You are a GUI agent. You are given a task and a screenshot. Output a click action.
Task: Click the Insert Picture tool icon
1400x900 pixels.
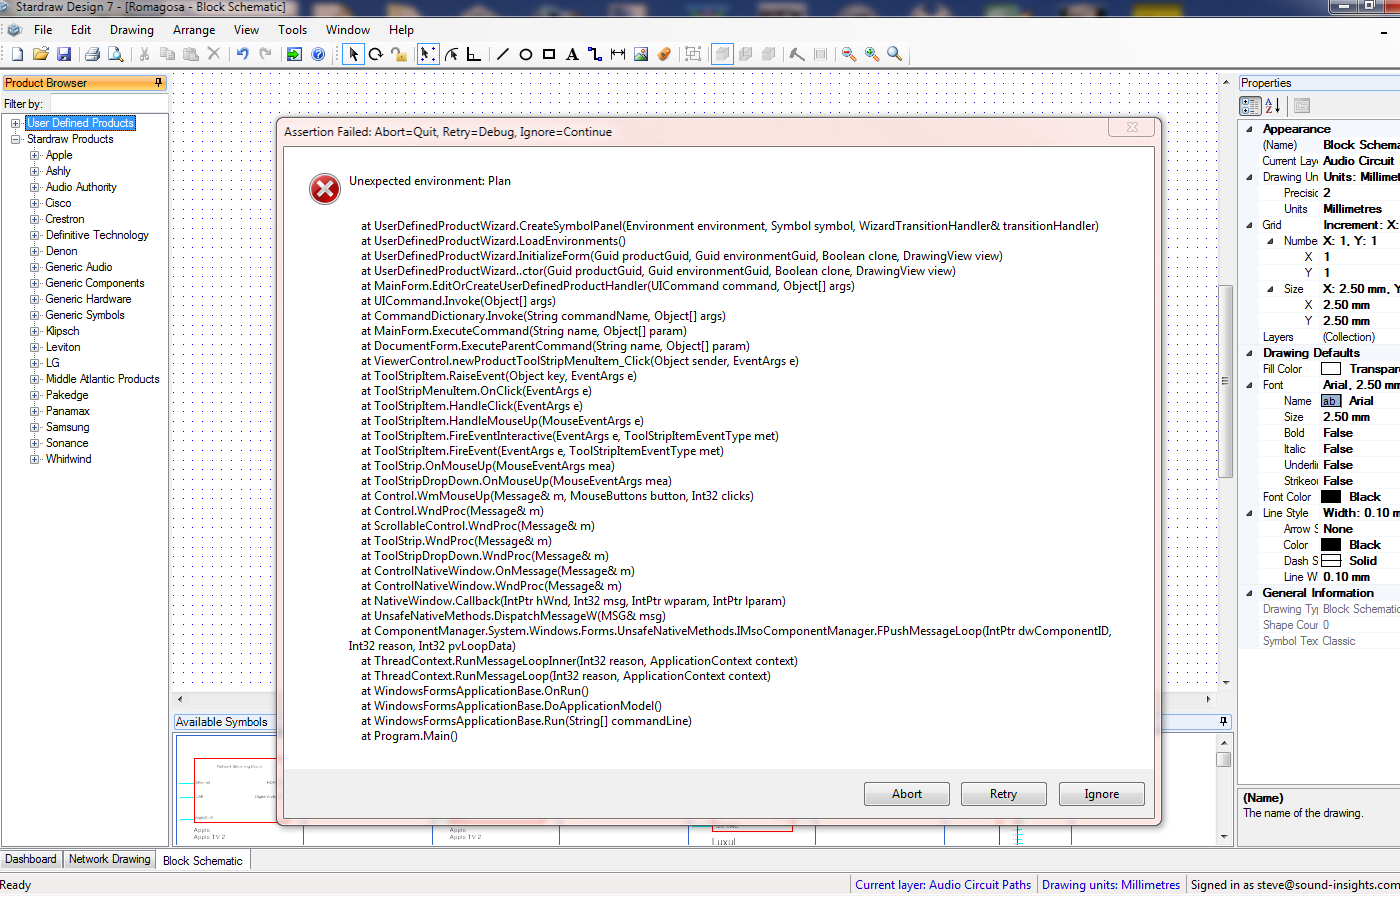click(x=641, y=54)
